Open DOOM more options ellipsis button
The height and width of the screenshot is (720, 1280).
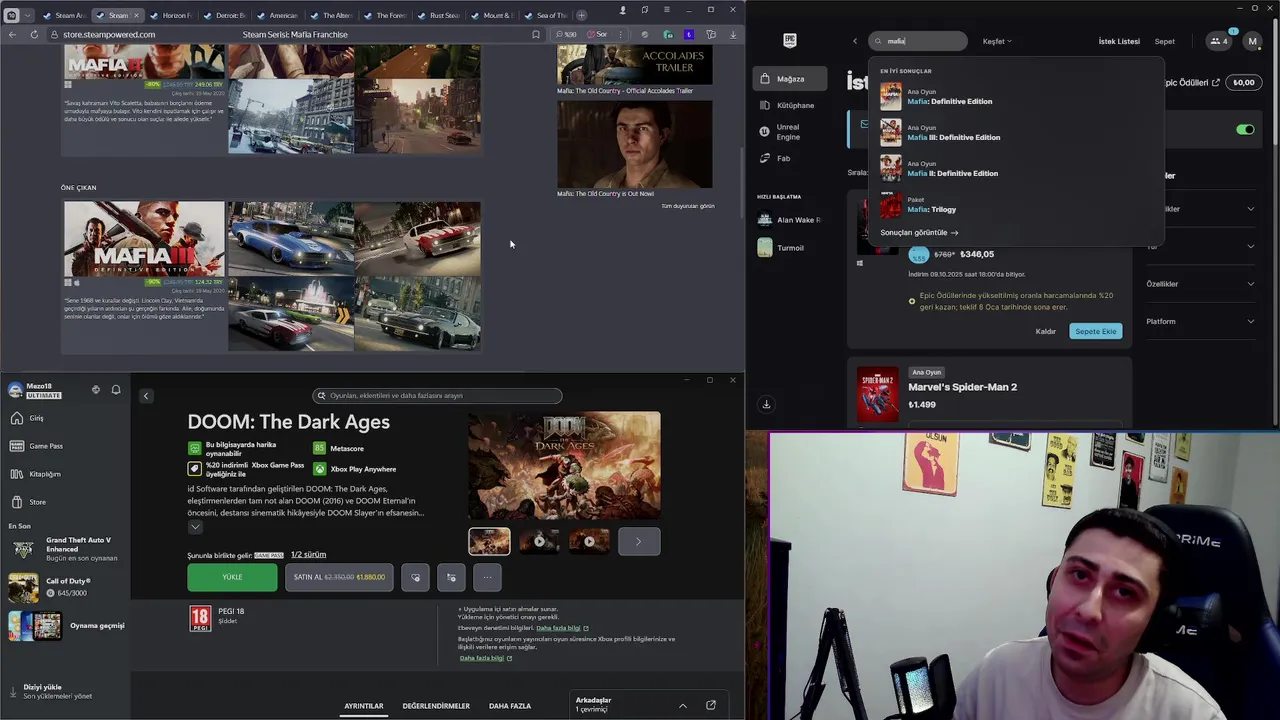click(x=487, y=577)
